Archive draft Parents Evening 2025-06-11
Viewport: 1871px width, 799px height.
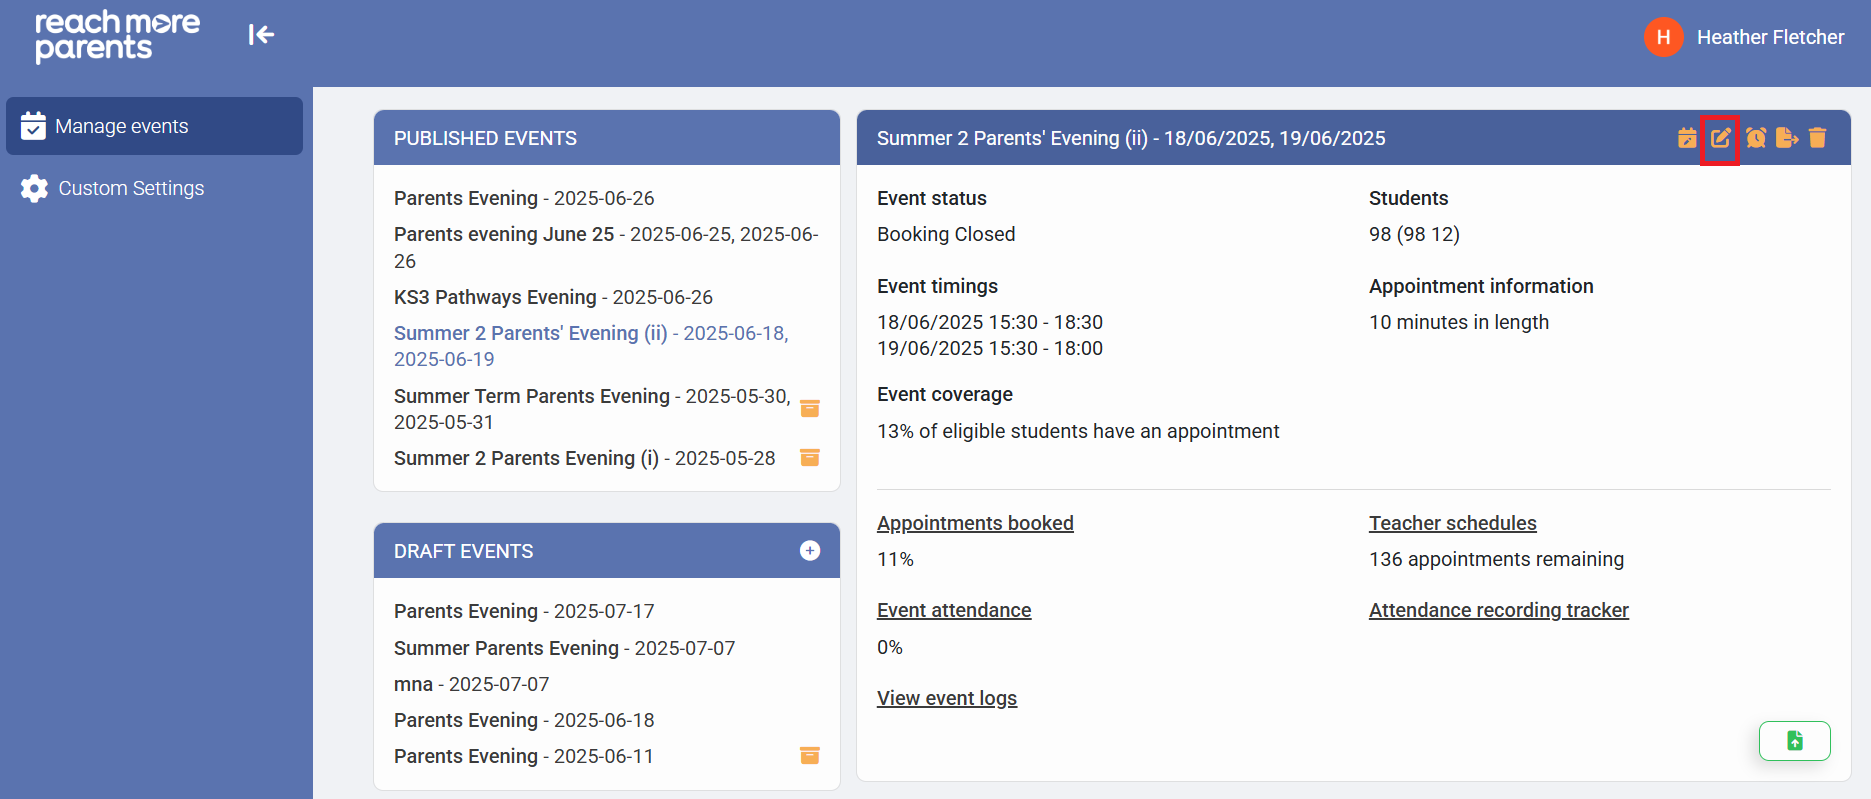tap(810, 756)
